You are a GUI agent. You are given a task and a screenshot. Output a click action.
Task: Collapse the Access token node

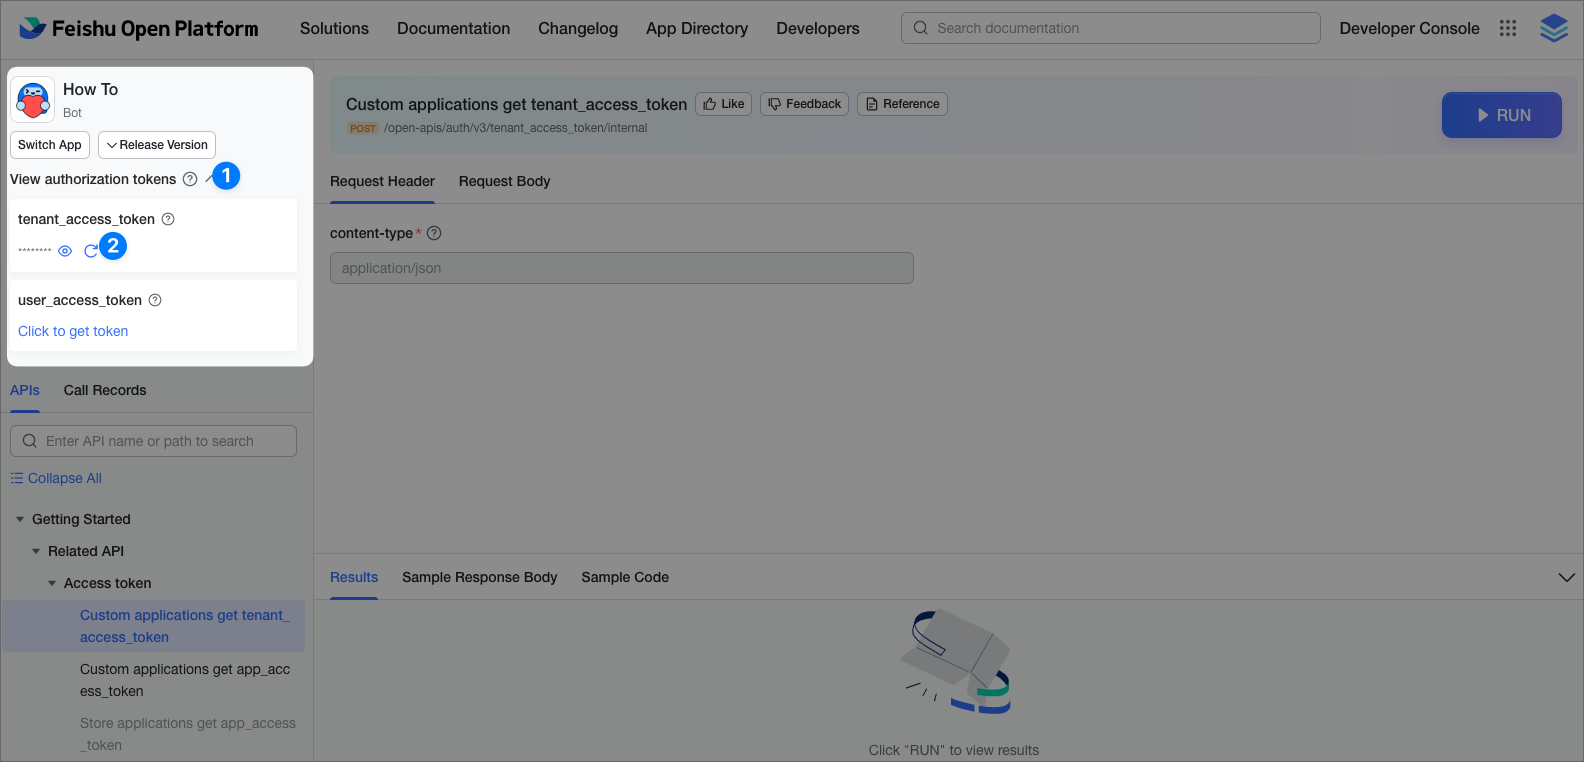[x=52, y=583]
